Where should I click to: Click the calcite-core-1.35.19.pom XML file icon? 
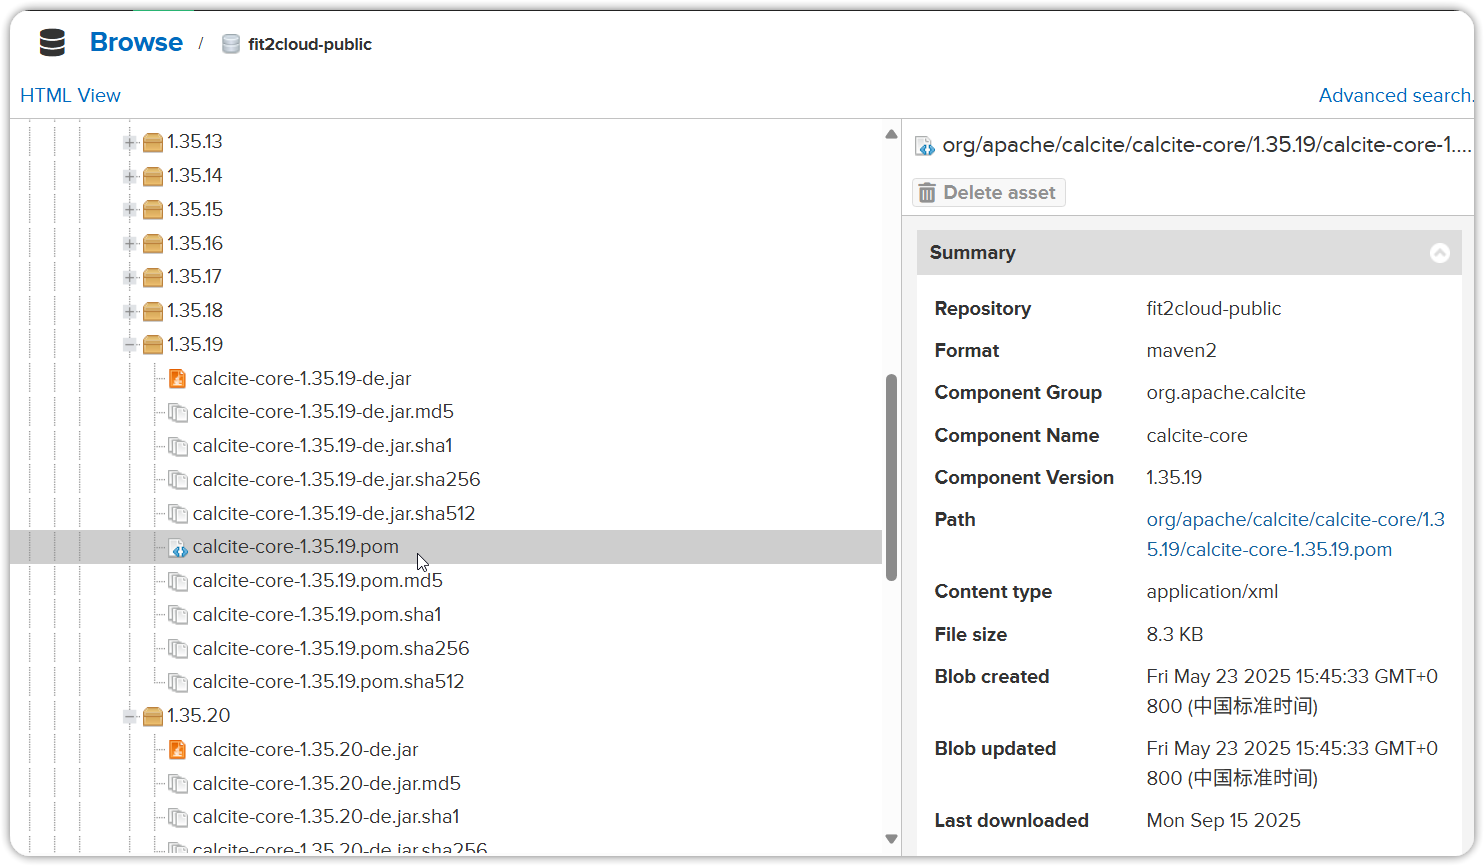click(177, 547)
